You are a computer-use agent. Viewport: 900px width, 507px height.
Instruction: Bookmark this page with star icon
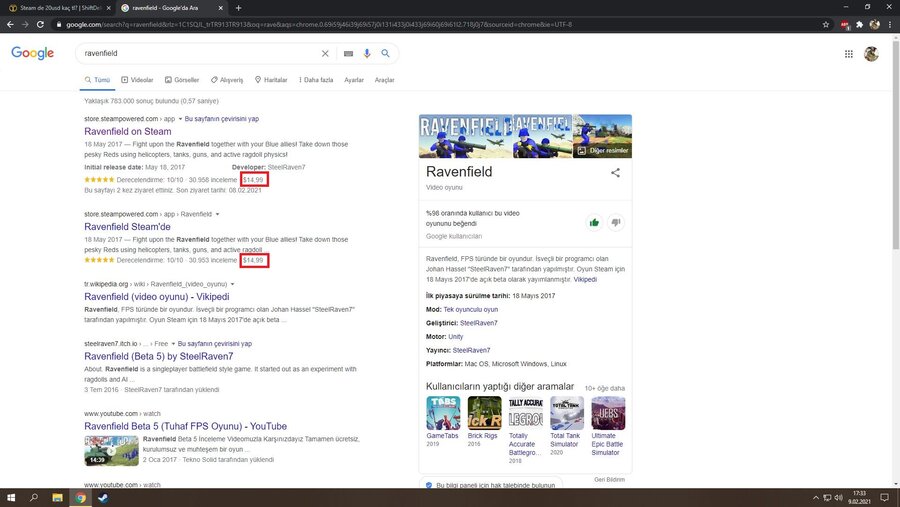click(x=826, y=24)
